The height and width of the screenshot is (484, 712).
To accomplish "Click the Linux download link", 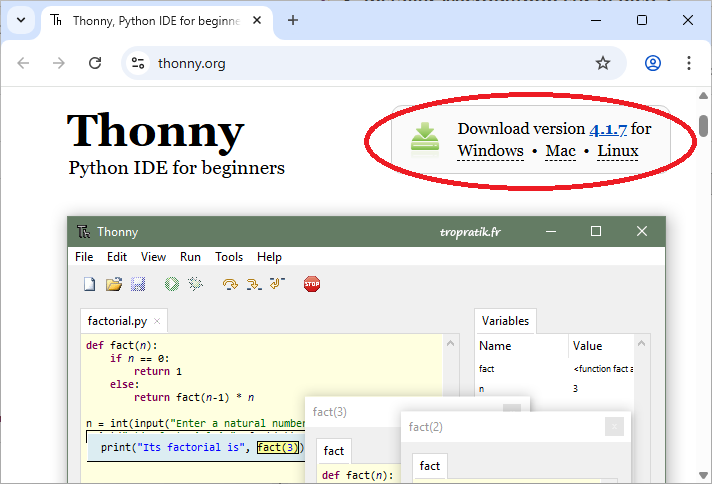I will click(x=617, y=151).
